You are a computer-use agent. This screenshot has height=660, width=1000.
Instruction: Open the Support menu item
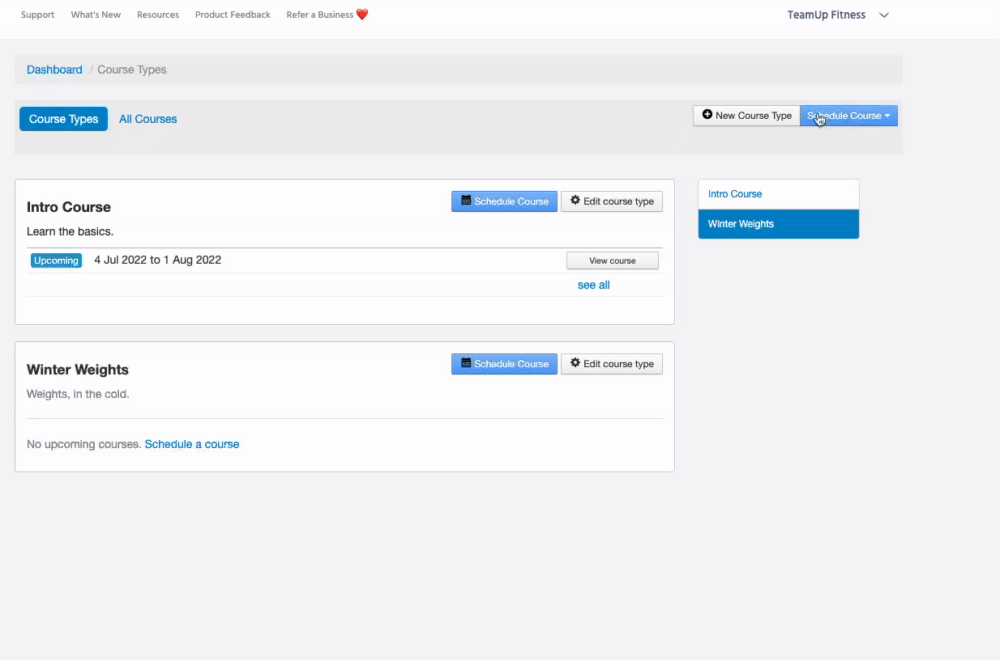pos(38,15)
